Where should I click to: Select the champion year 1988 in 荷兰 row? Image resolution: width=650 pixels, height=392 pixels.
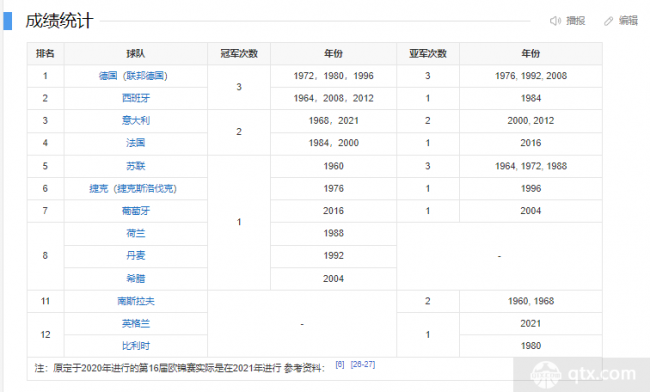click(x=334, y=233)
